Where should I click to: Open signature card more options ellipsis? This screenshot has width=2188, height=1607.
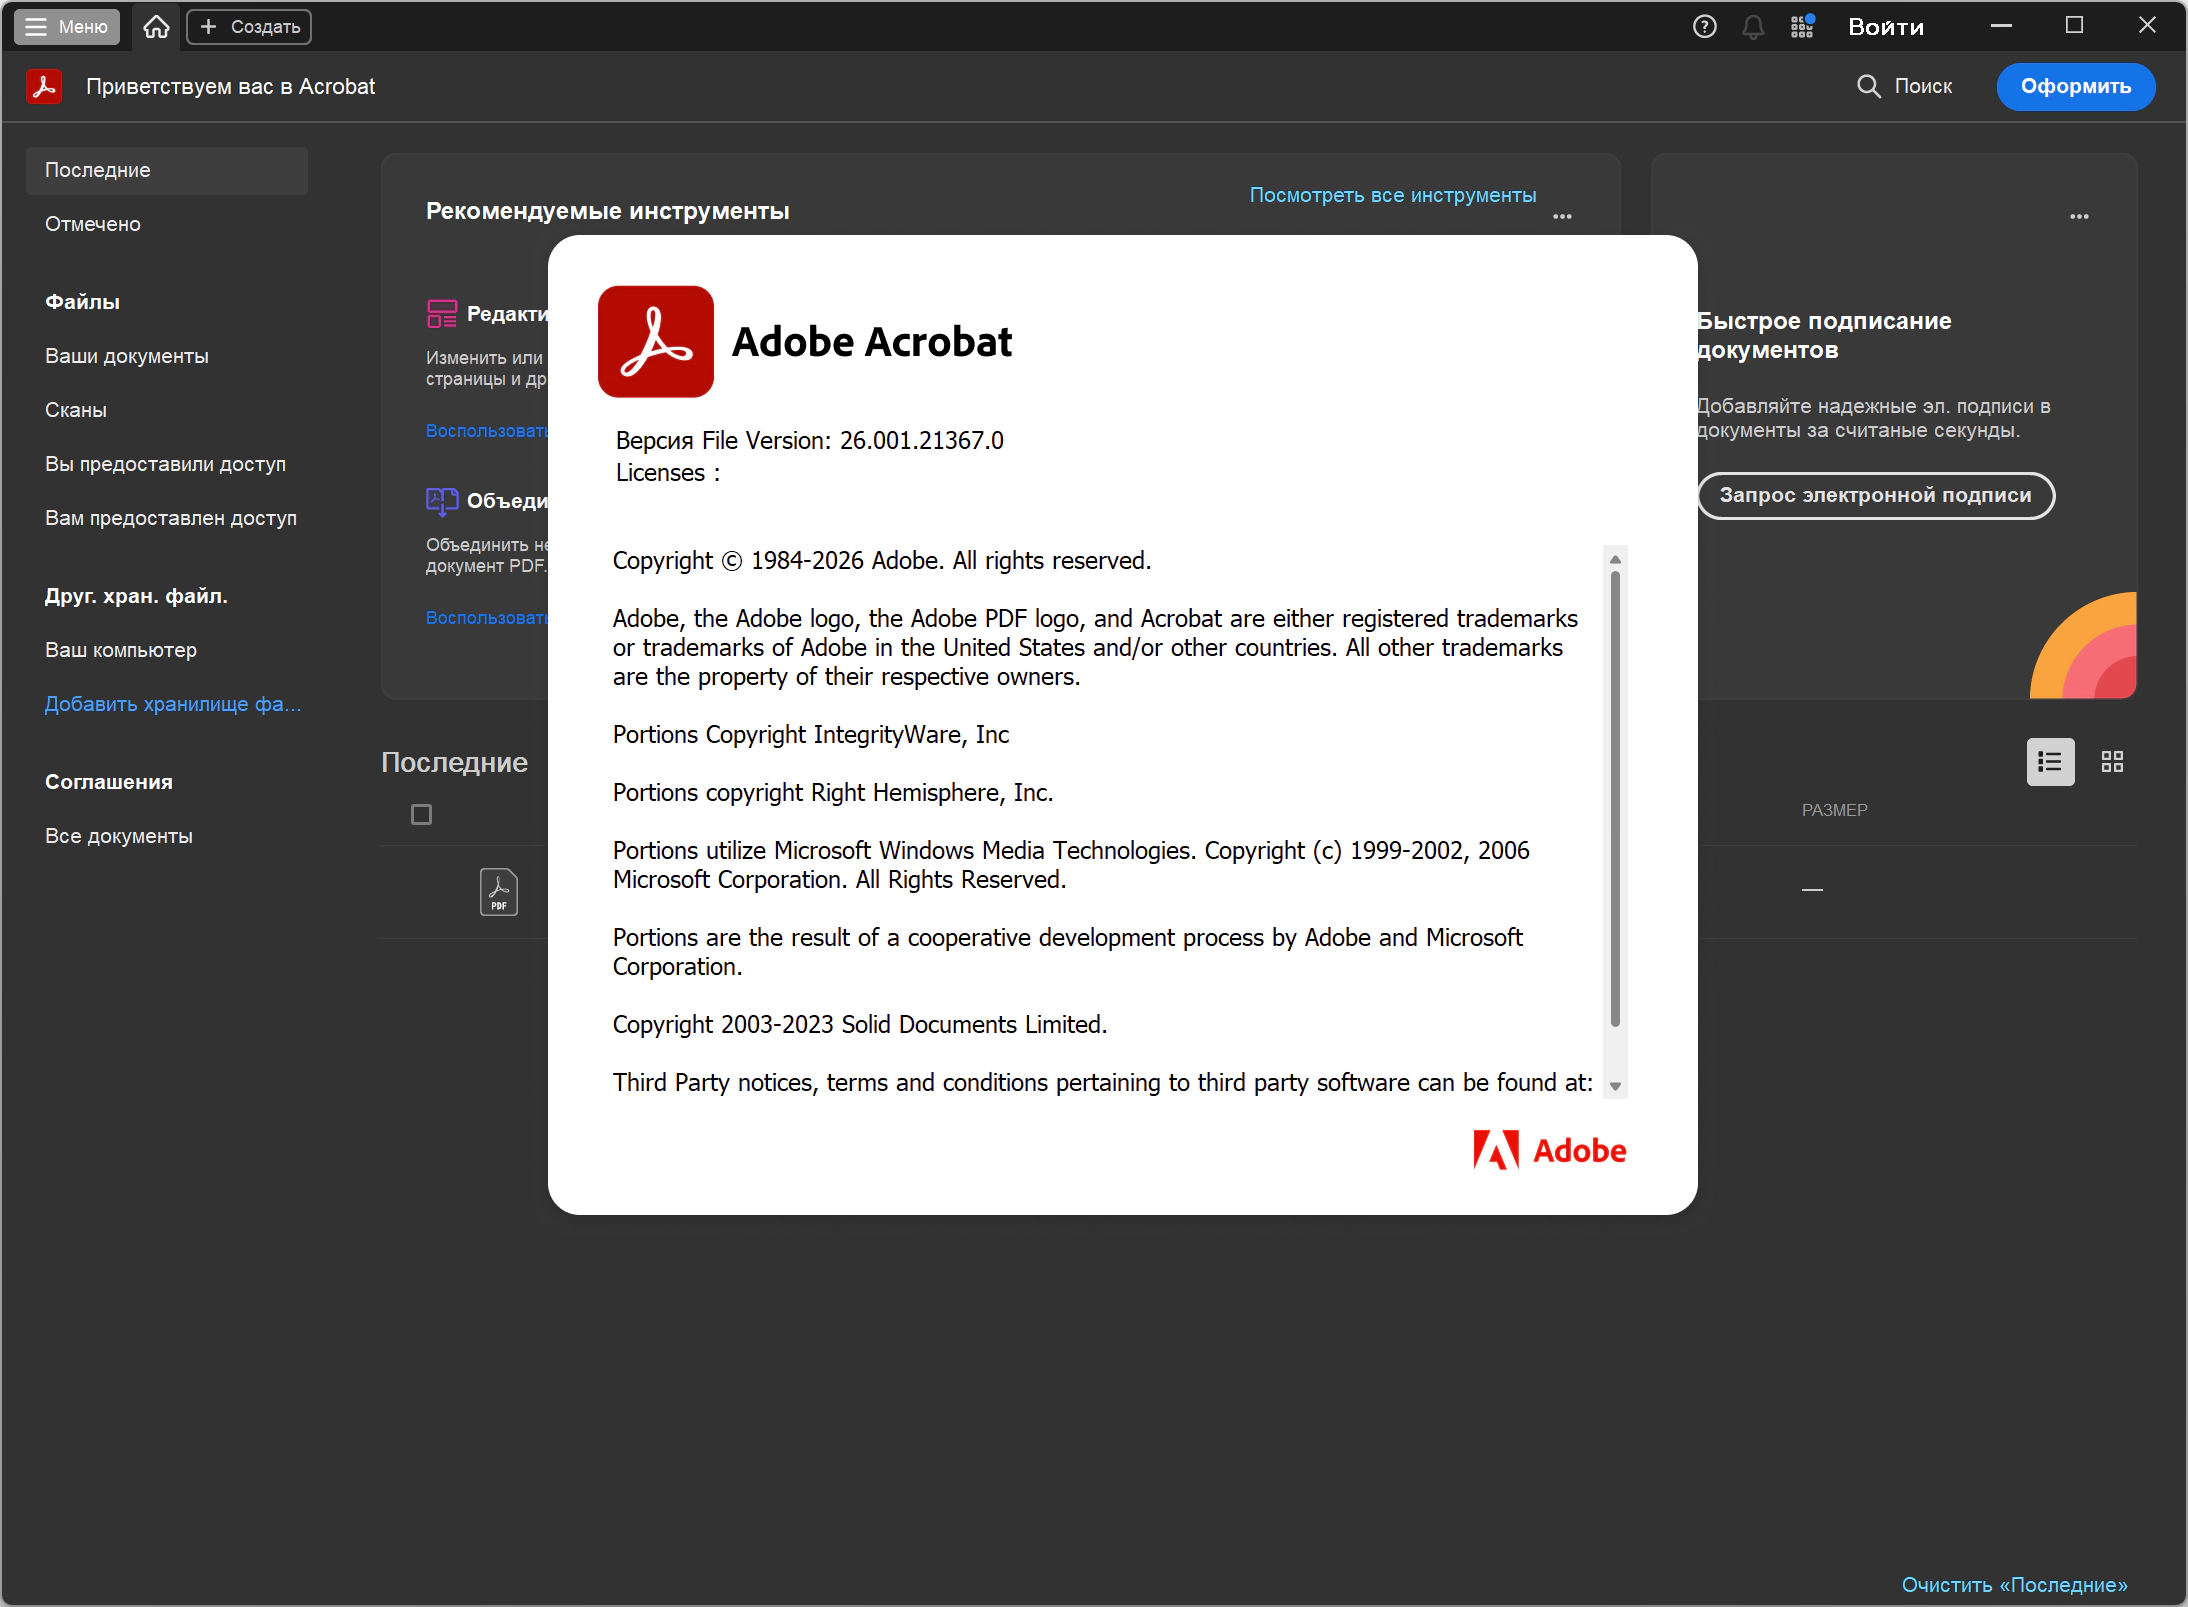[x=2079, y=216]
